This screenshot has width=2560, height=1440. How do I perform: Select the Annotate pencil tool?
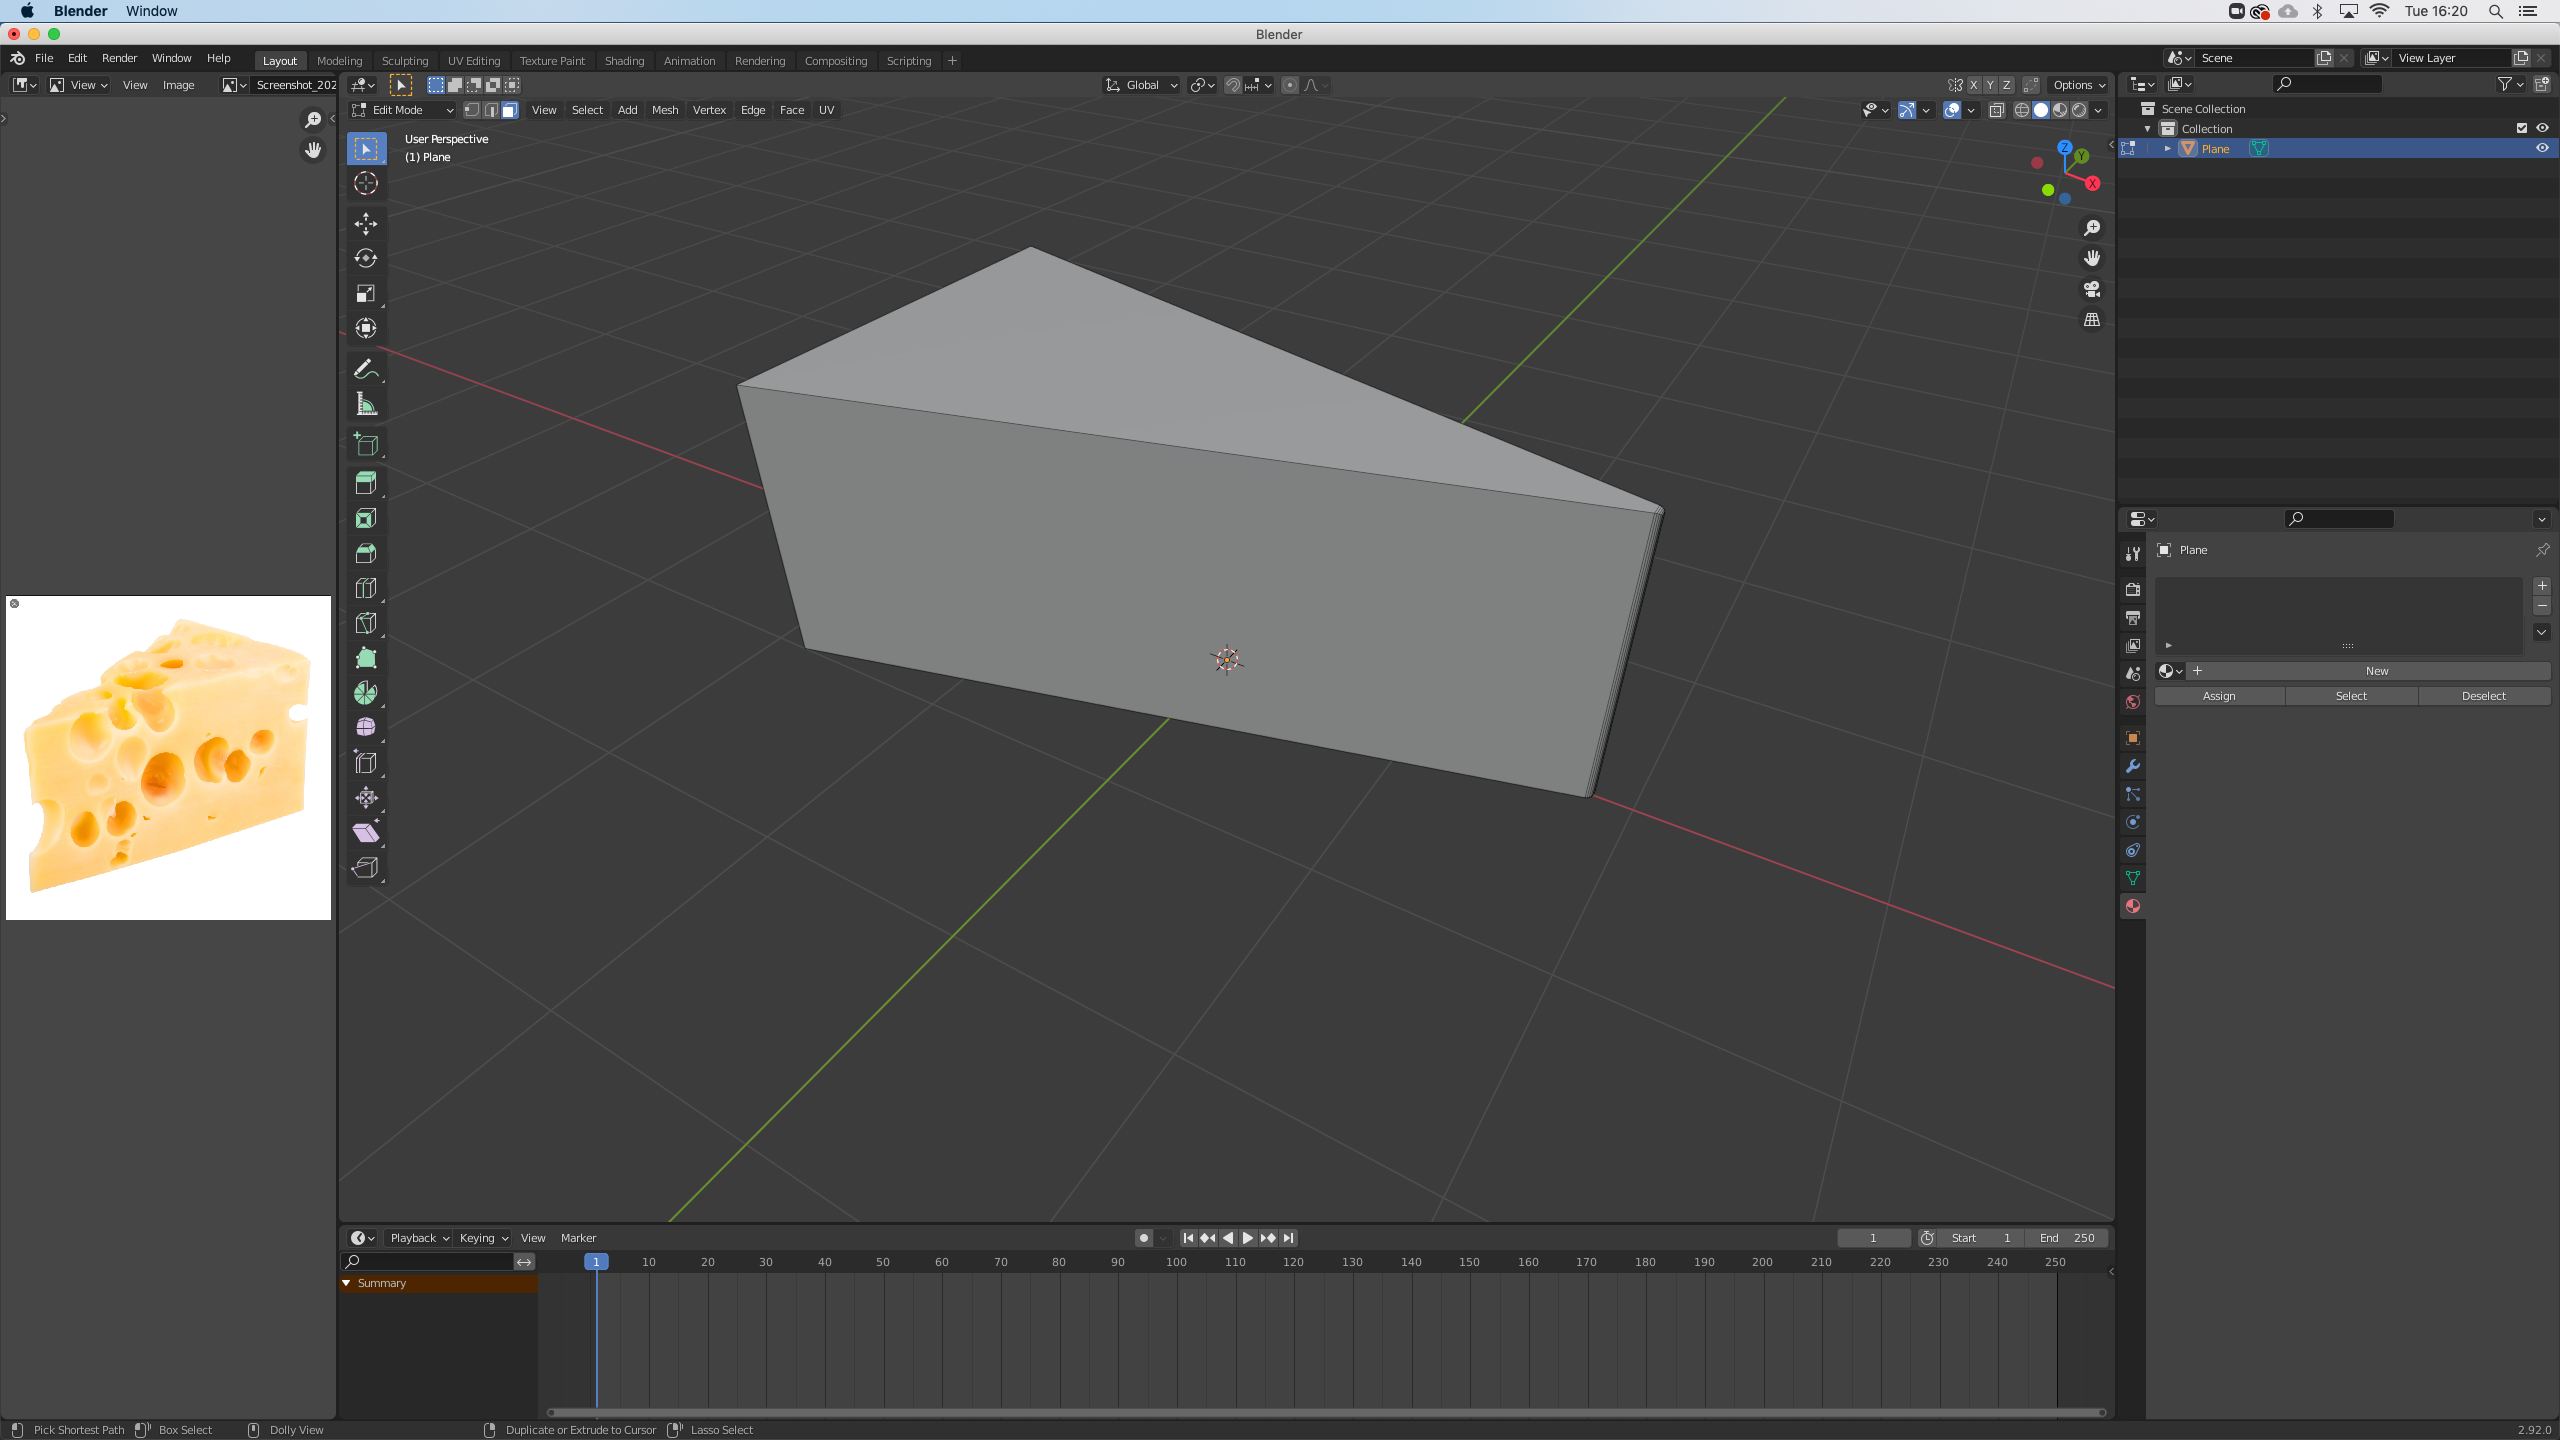[x=366, y=370]
